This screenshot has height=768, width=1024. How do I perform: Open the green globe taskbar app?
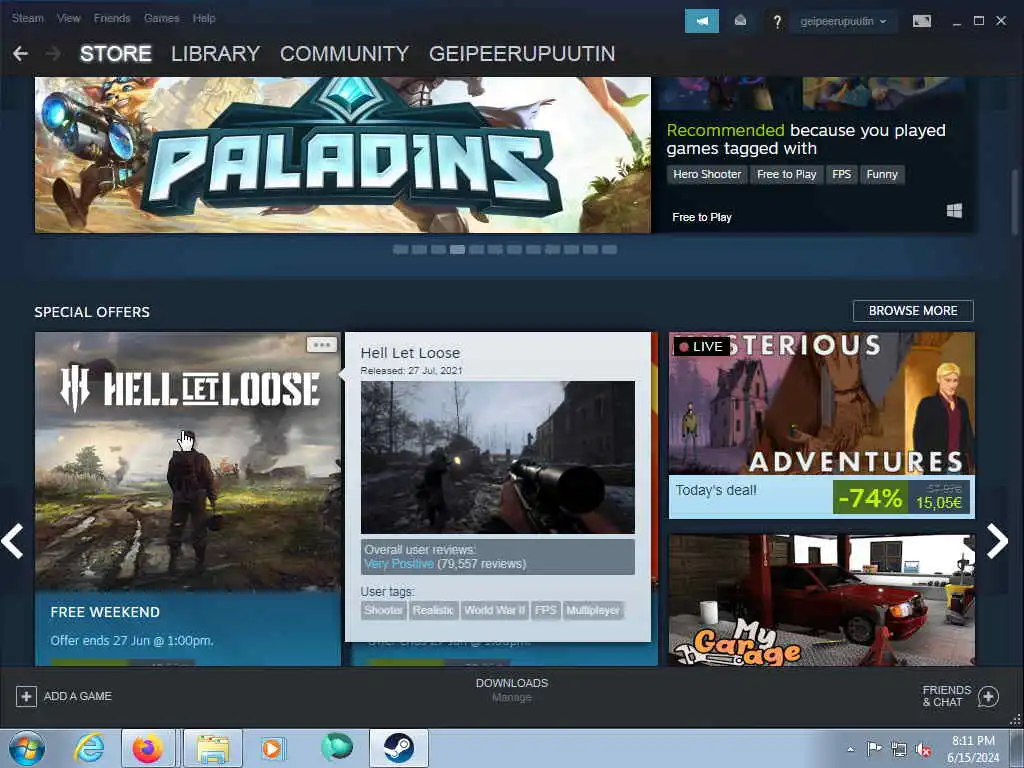(x=337, y=747)
